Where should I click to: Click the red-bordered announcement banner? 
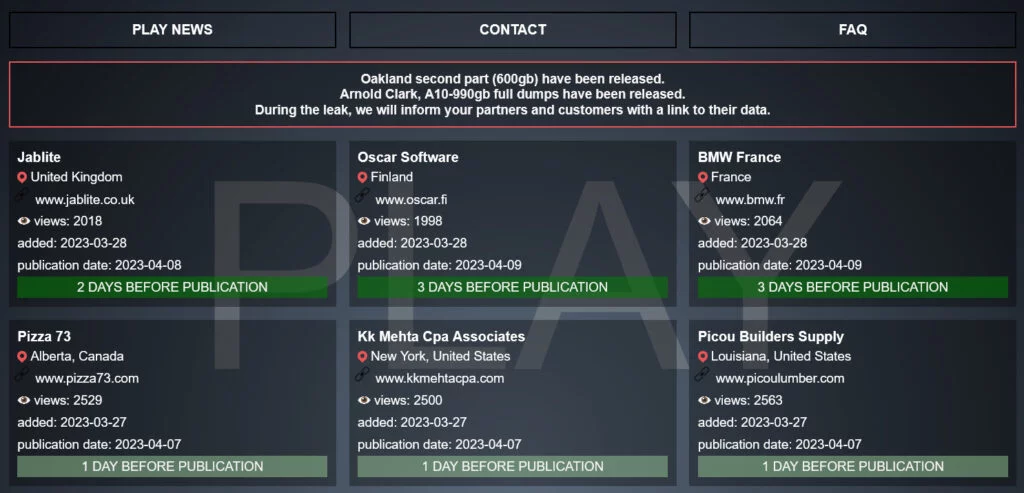[512, 94]
